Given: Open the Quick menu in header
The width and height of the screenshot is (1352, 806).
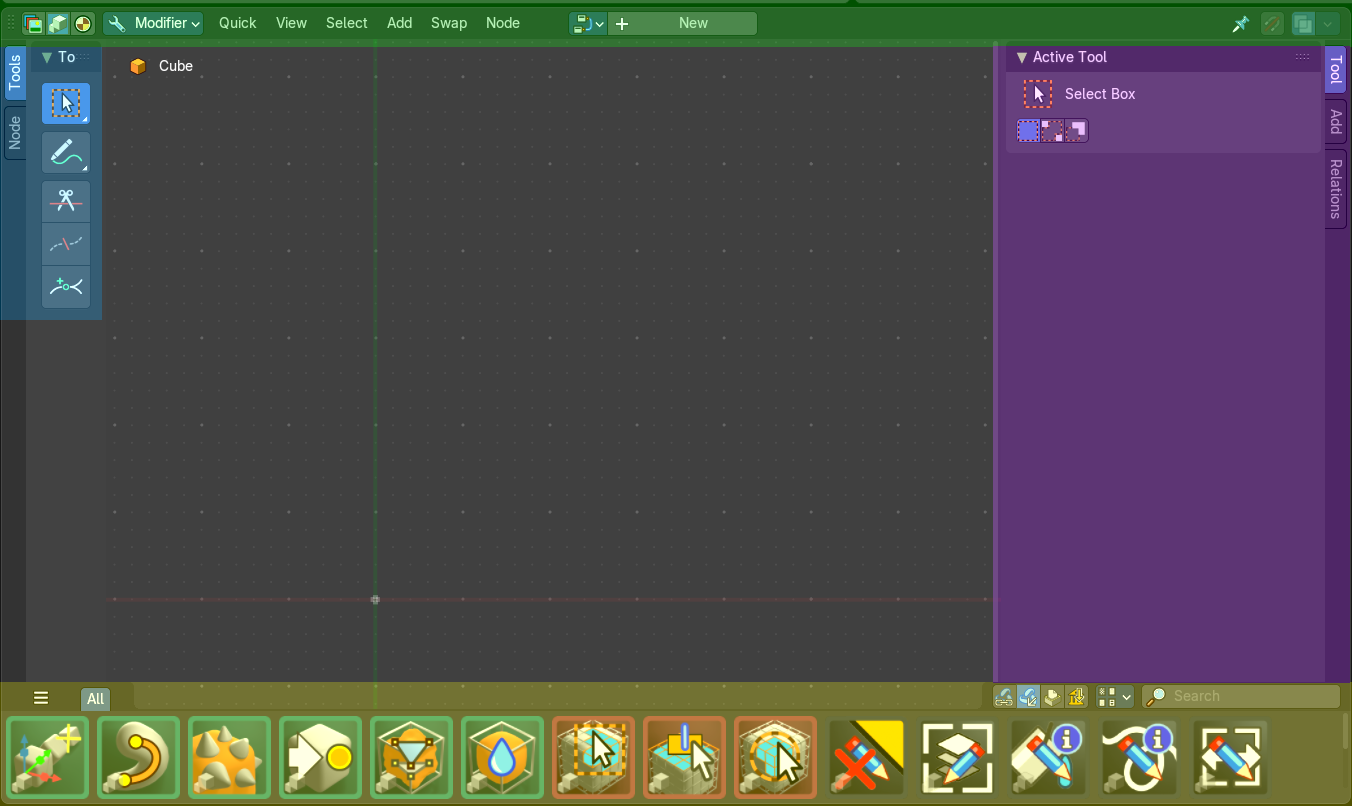Looking at the screenshot, I should tap(238, 23).
